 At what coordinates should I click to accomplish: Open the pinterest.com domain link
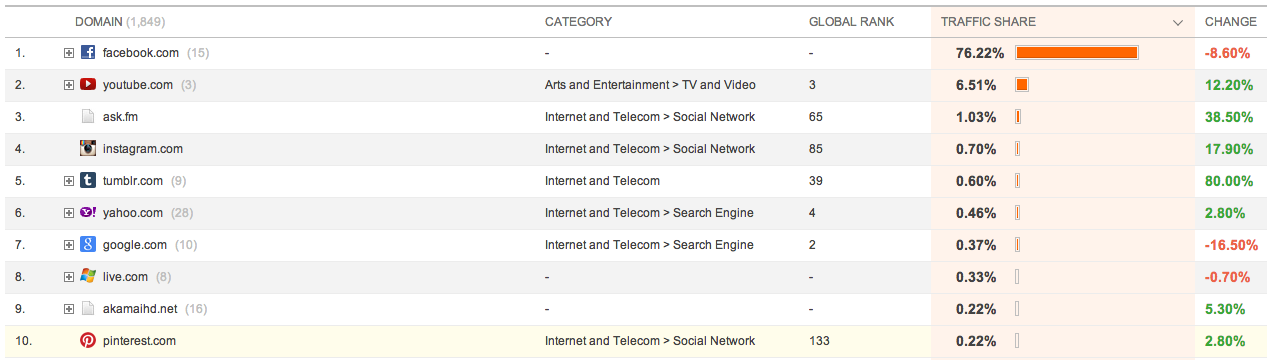click(140, 341)
